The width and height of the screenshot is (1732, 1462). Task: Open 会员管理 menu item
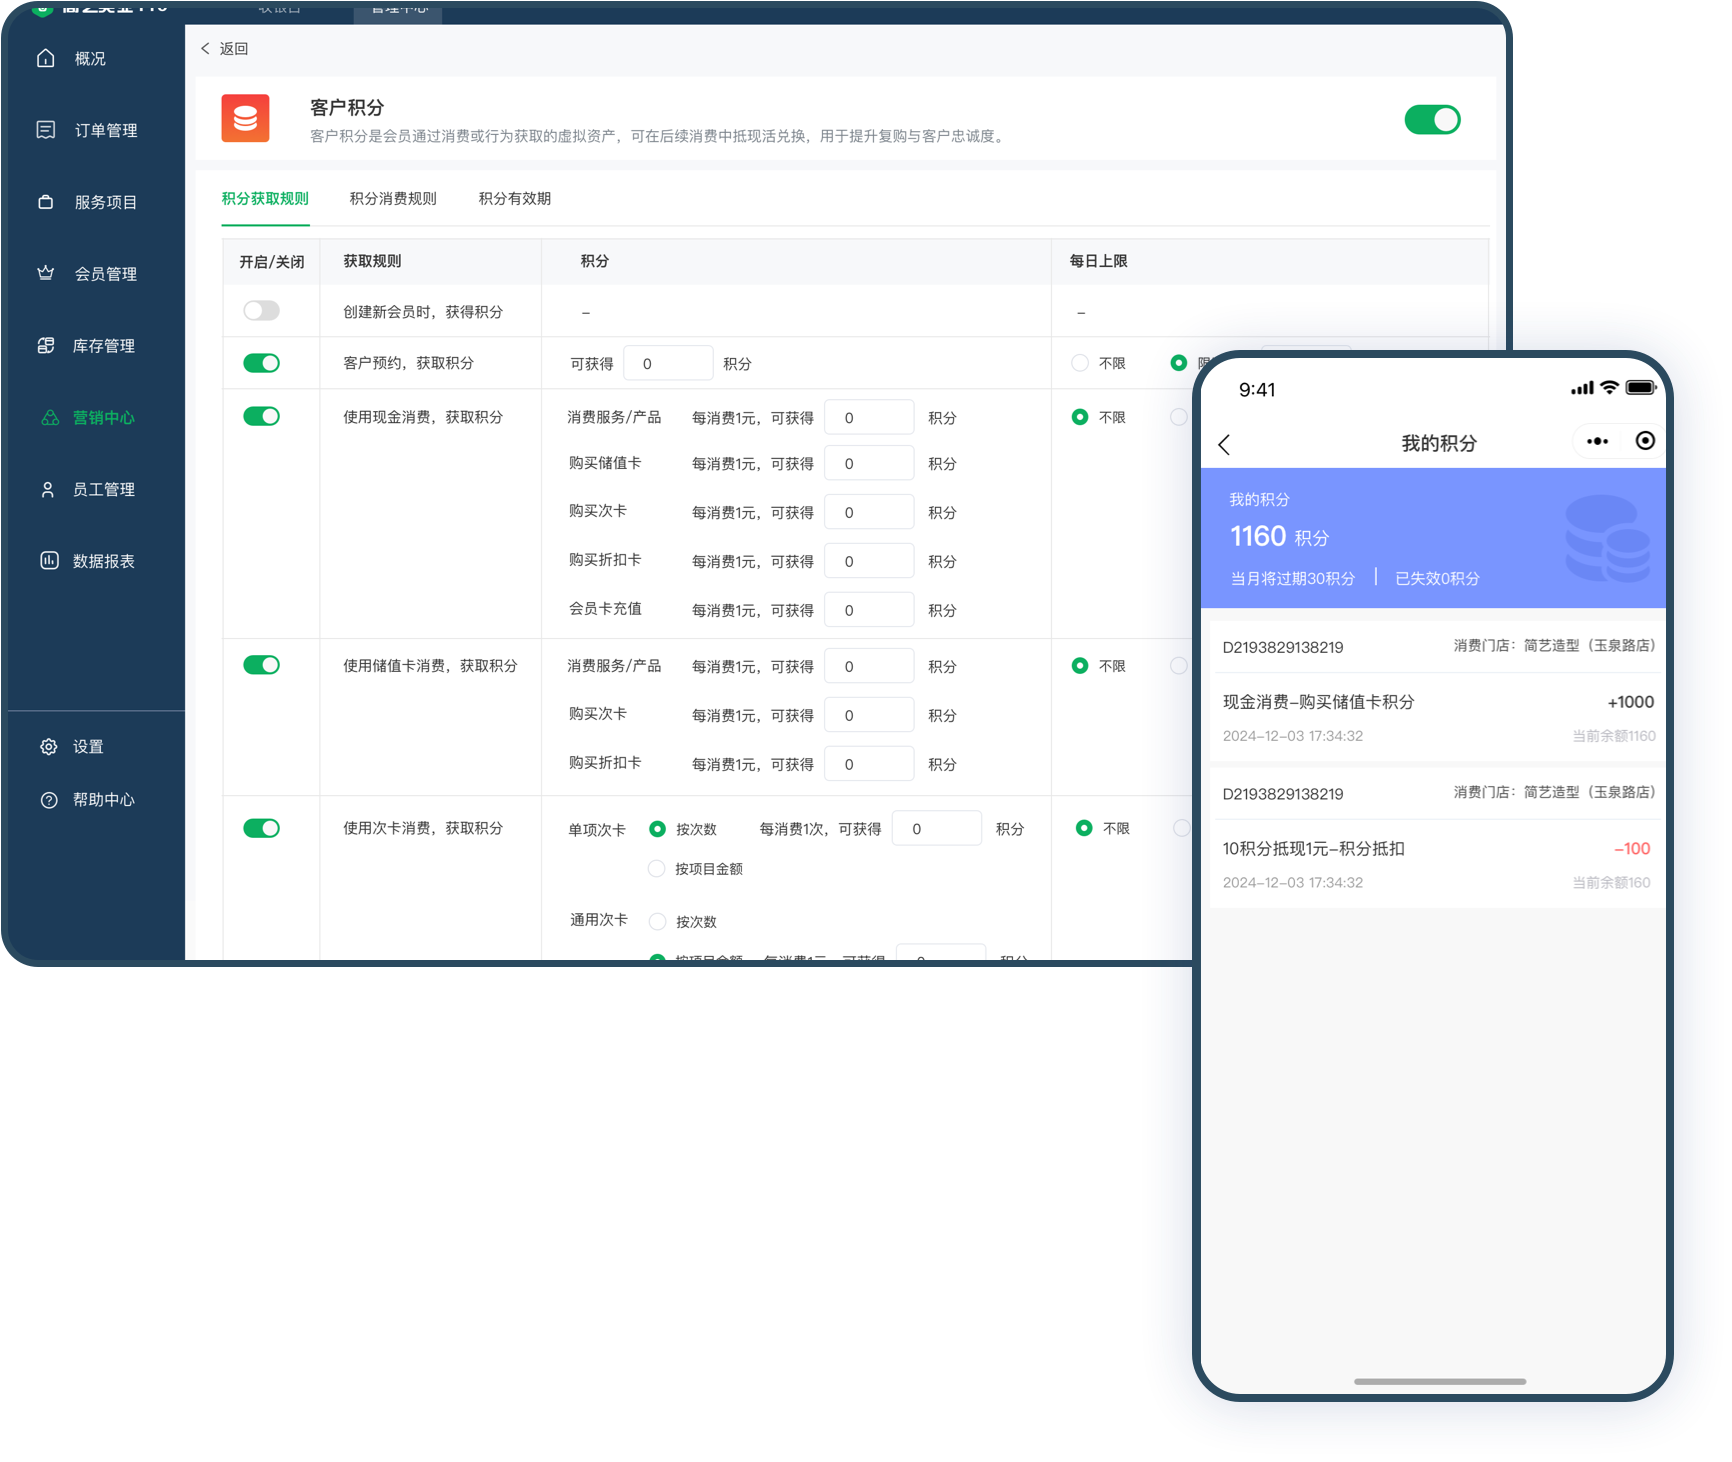coord(106,274)
